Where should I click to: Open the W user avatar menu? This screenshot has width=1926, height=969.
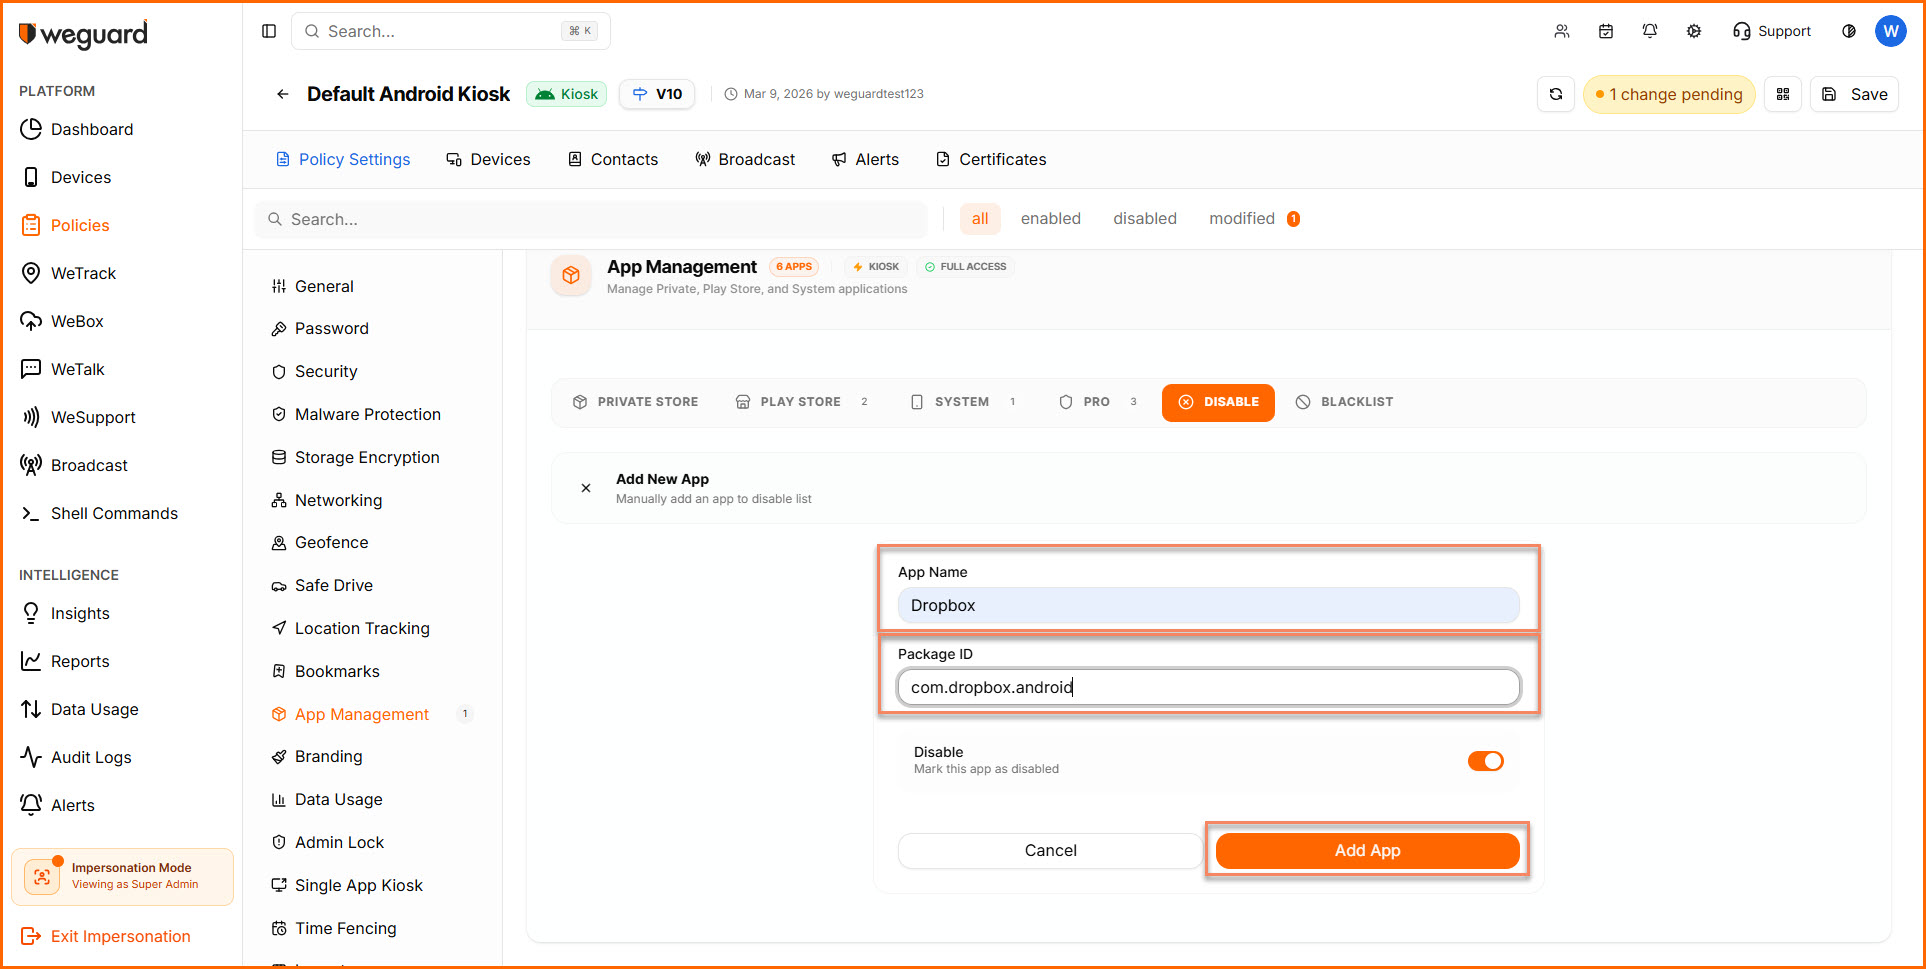pyautogui.click(x=1890, y=31)
